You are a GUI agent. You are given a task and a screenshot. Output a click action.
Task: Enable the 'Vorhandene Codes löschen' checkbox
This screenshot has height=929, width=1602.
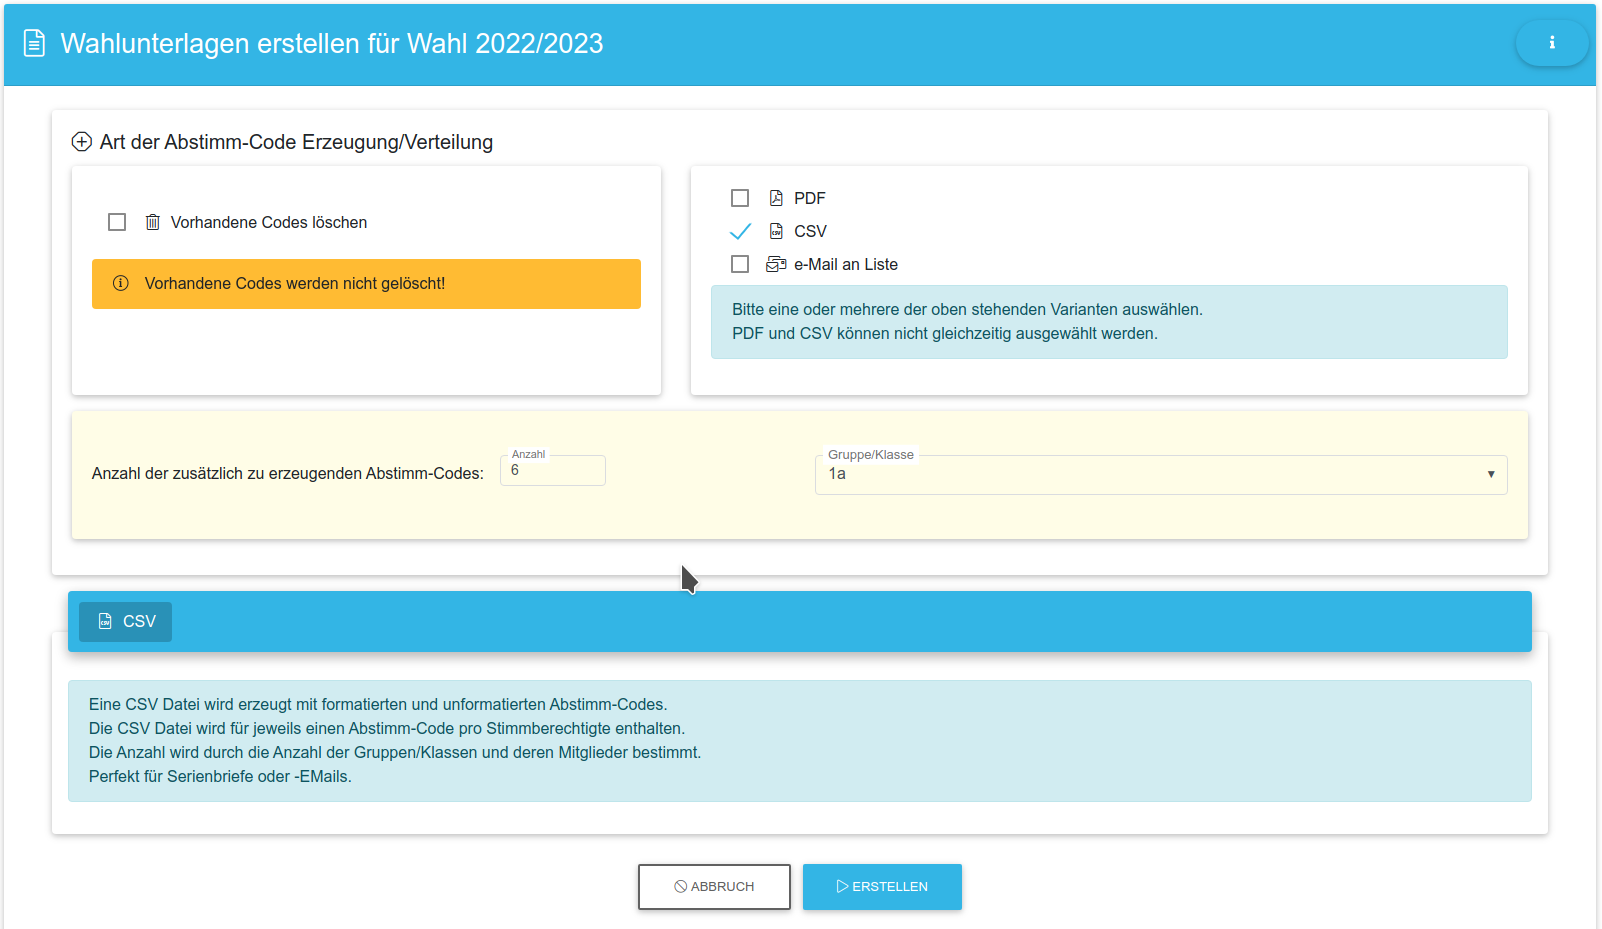point(117,222)
